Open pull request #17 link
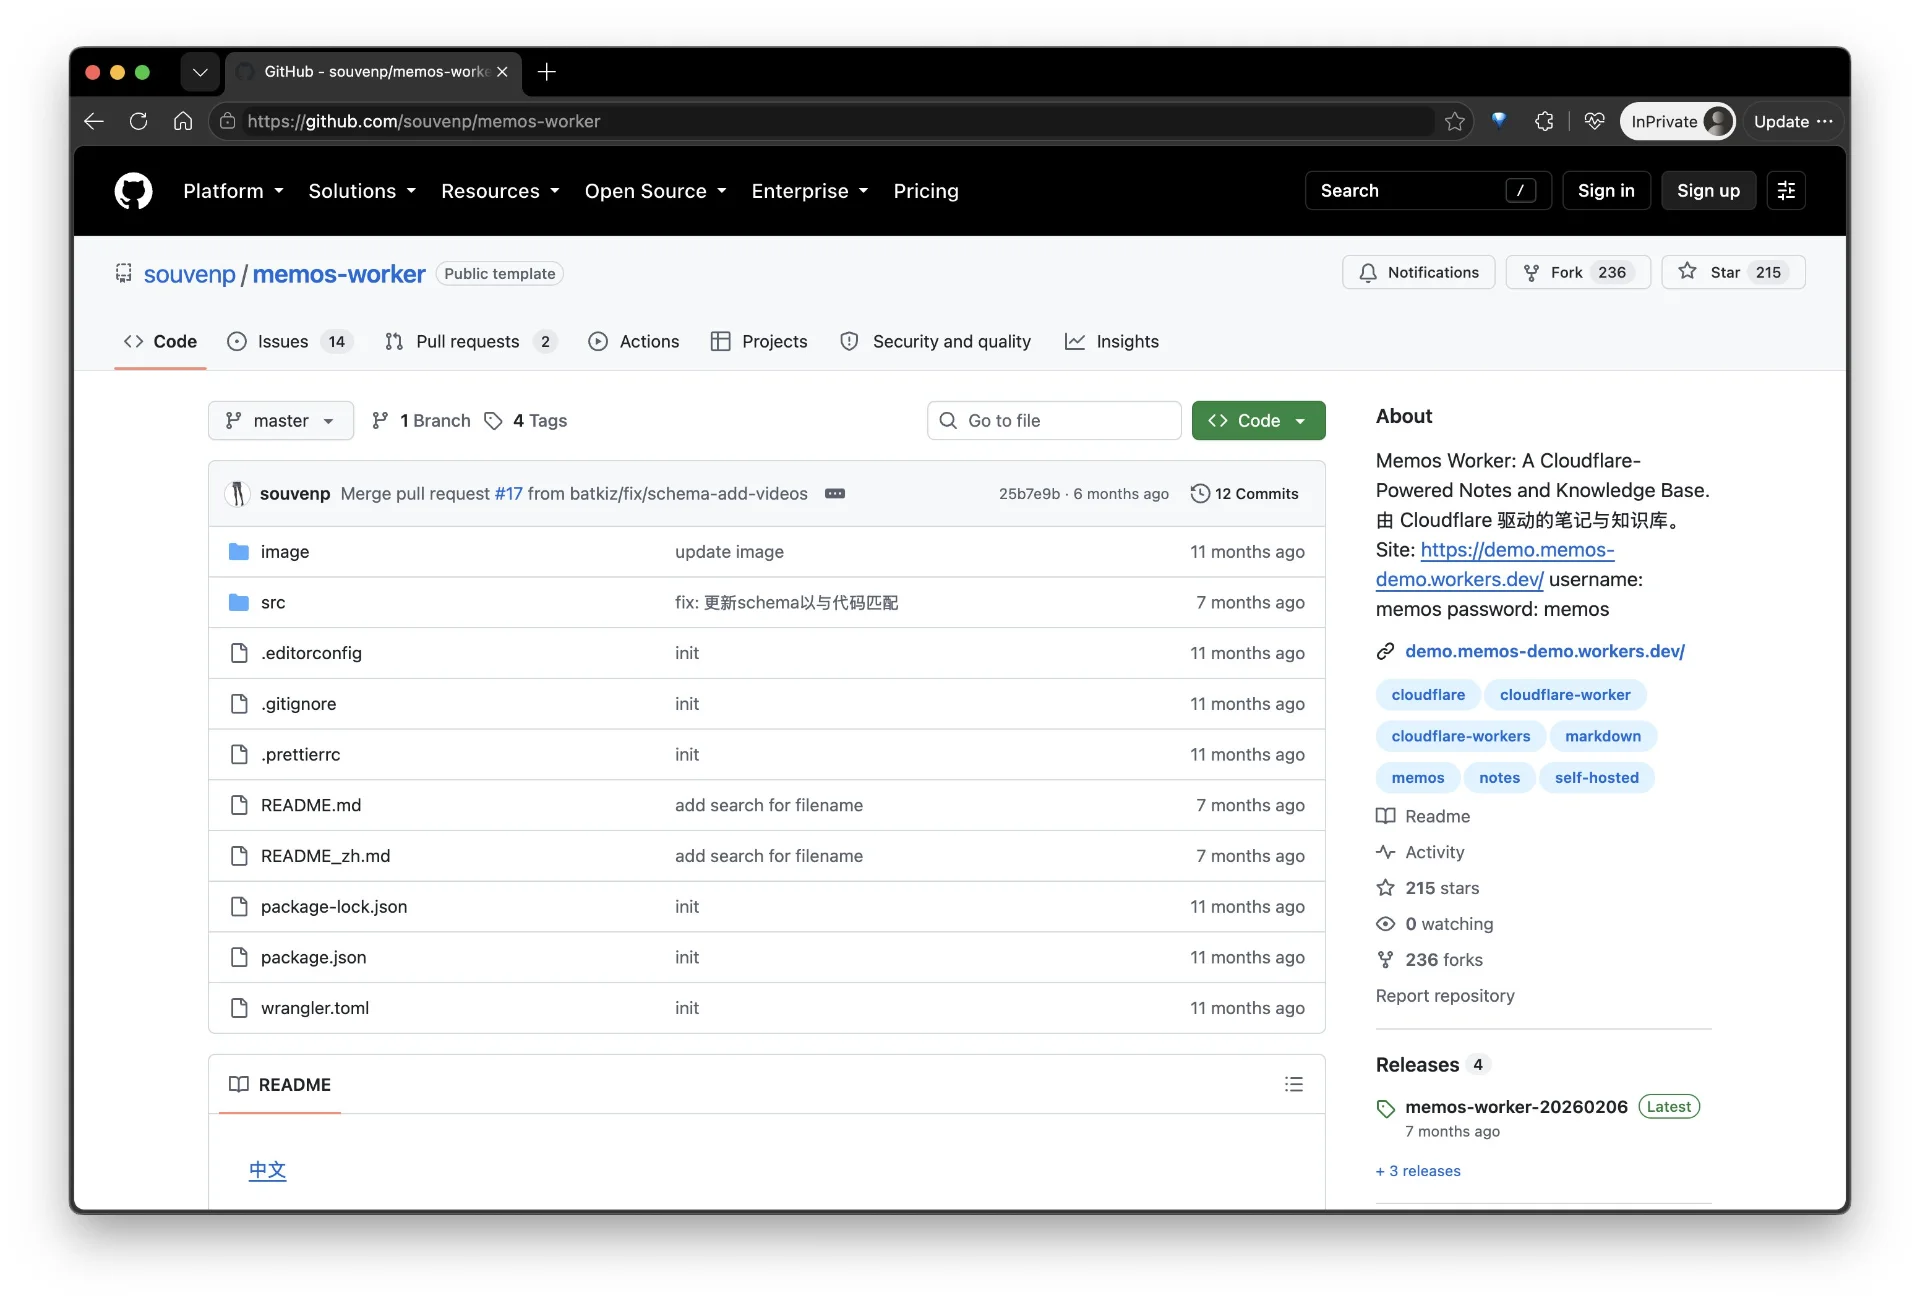This screenshot has height=1306, width=1920. (508, 493)
